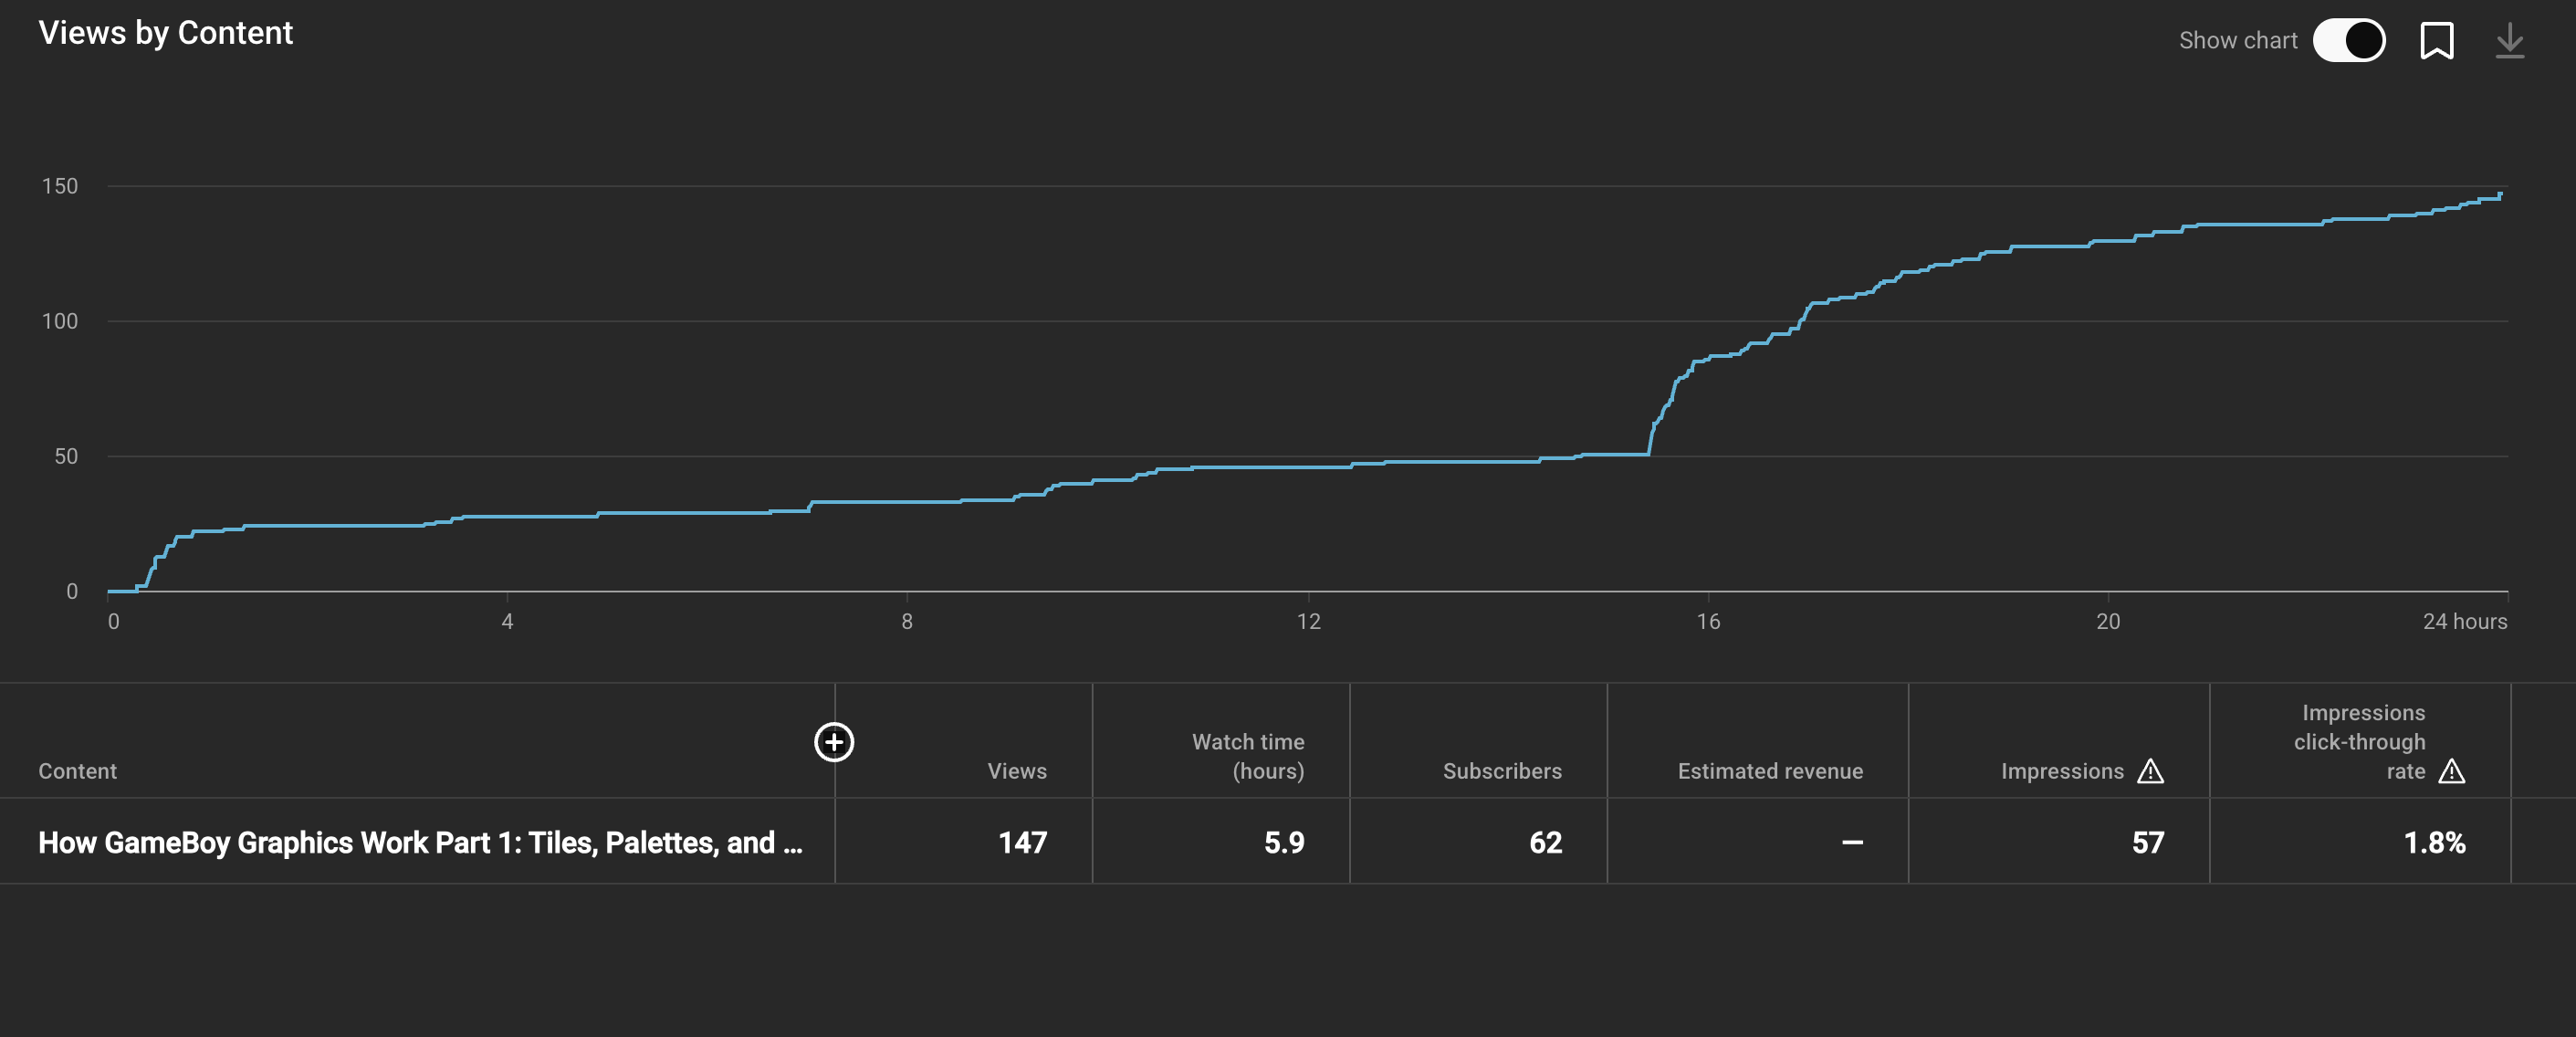
Task: Bookmark the Views by Content report
Action: click(2439, 40)
